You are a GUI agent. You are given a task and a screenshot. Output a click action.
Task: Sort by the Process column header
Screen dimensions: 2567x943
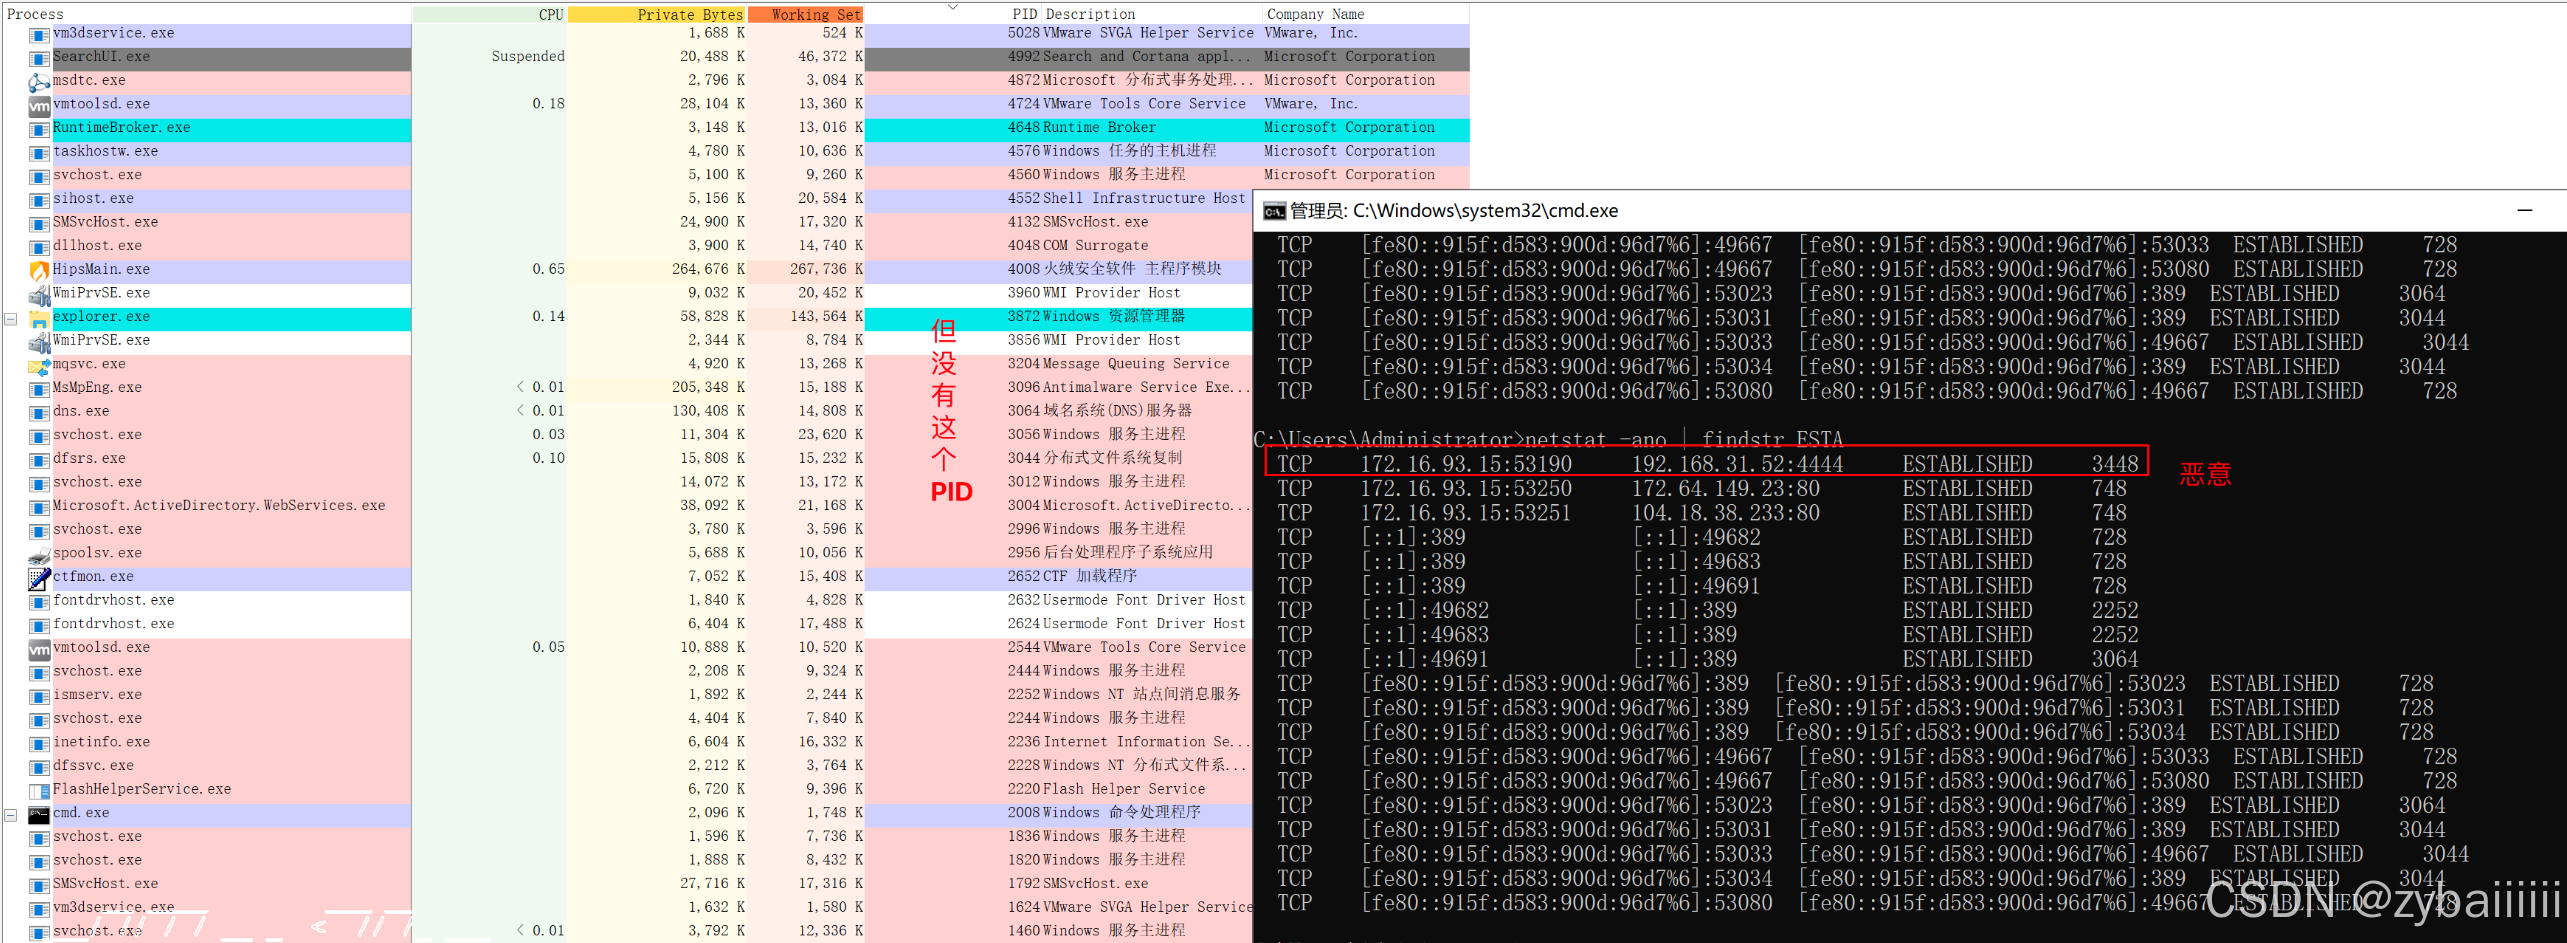(x=35, y=14)
